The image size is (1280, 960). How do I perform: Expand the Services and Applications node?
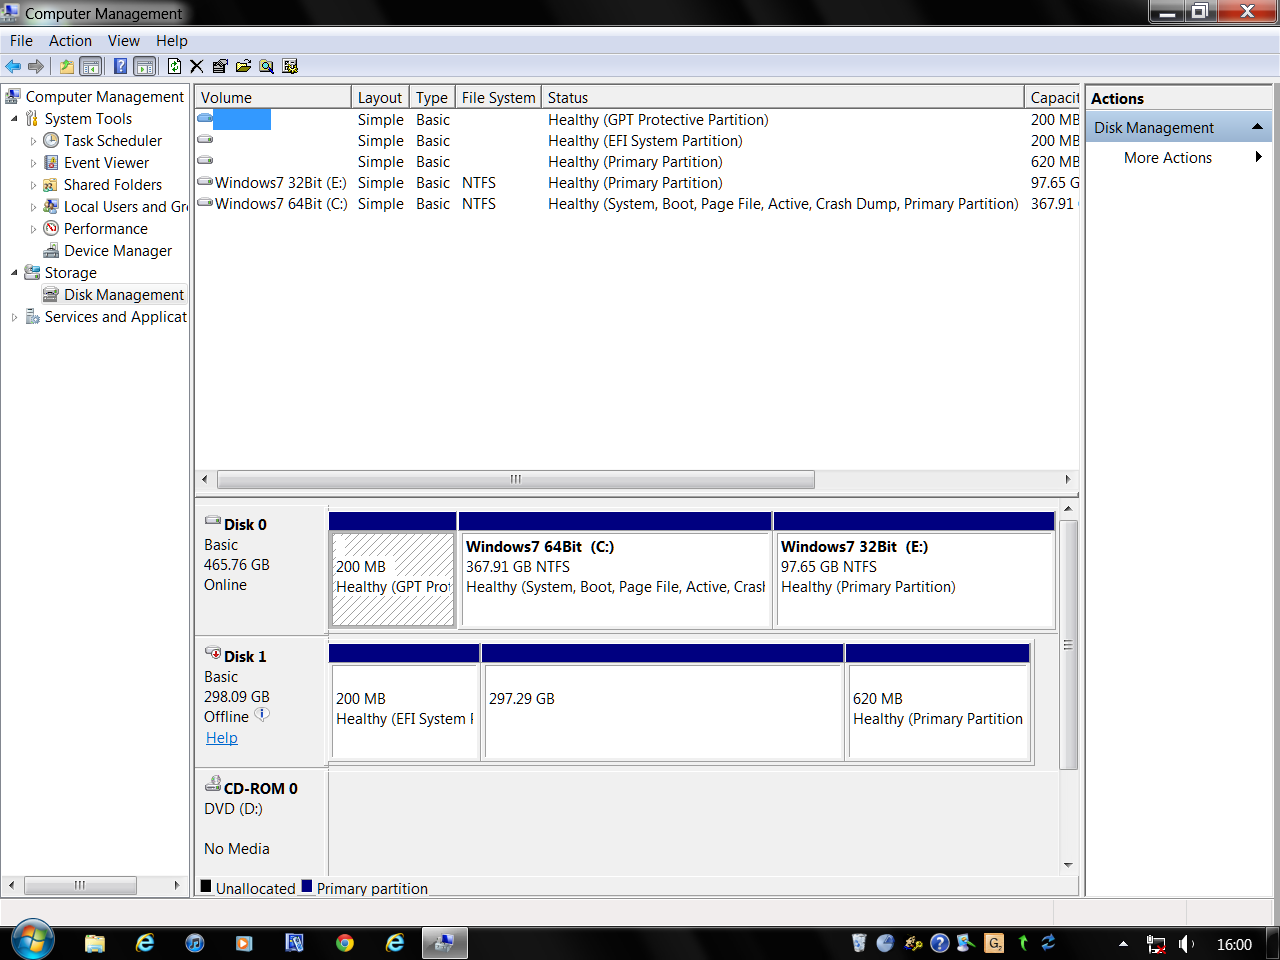pos(14,317)
